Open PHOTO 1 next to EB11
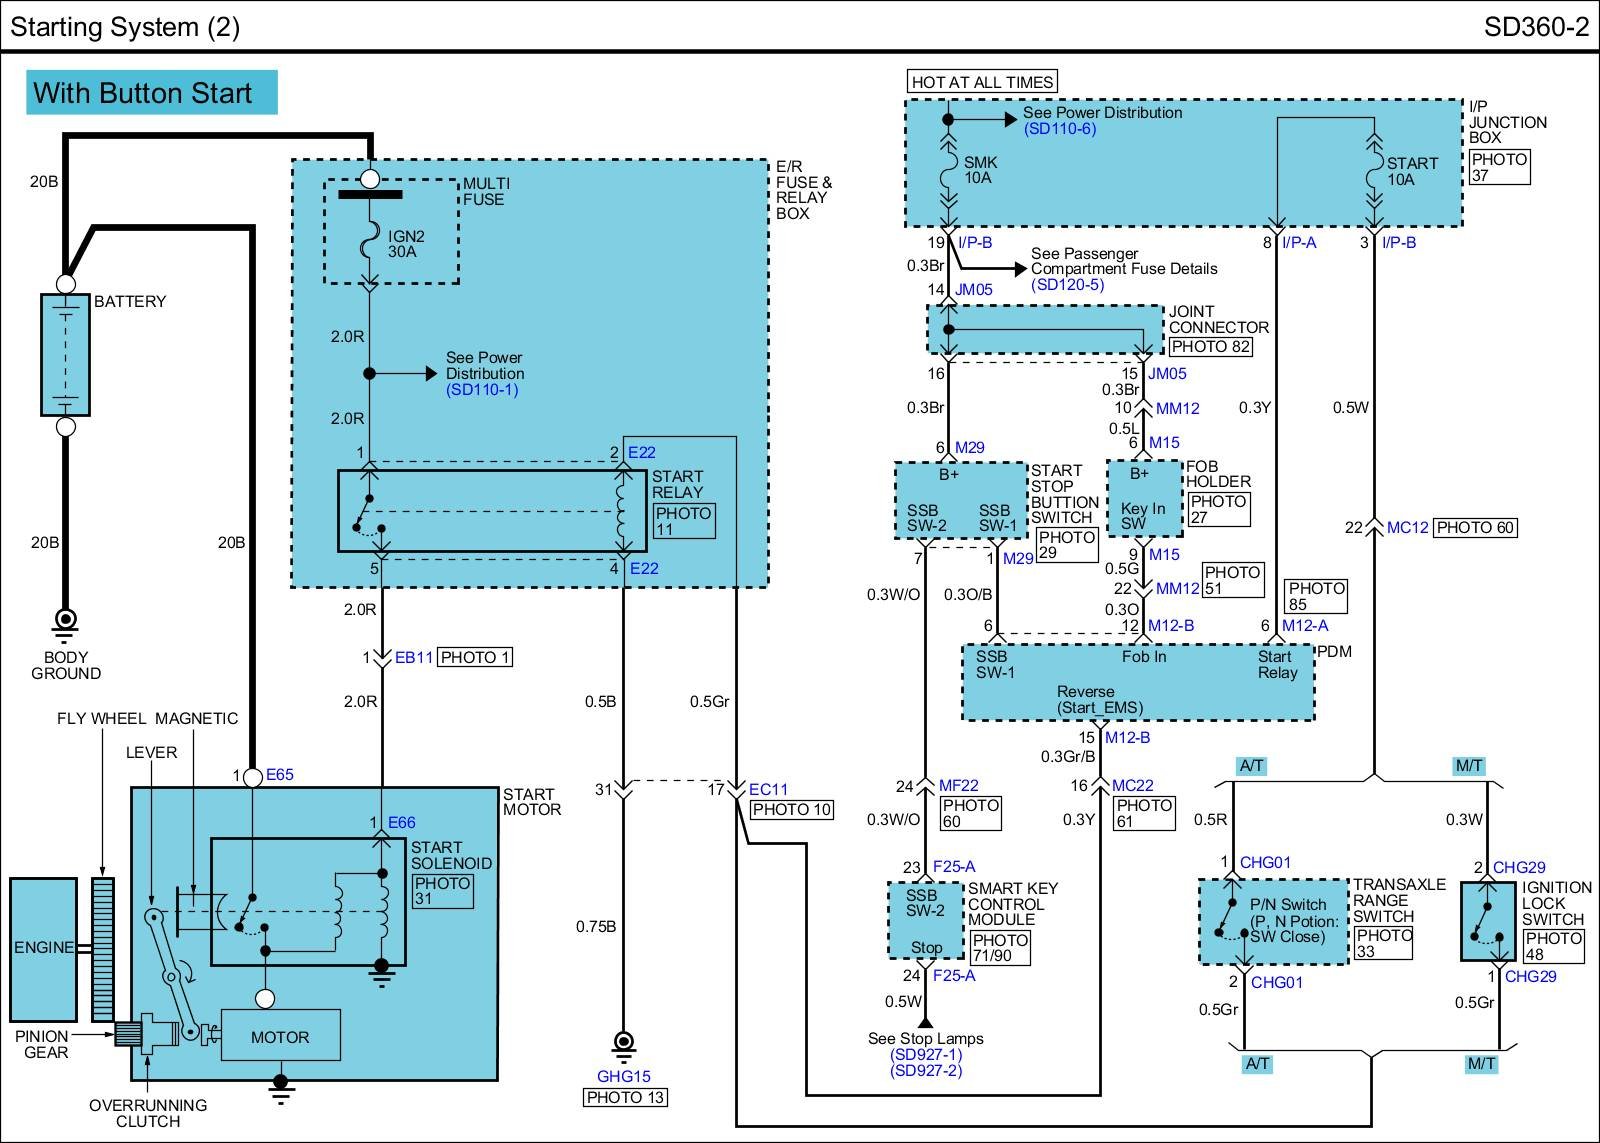 475,657
